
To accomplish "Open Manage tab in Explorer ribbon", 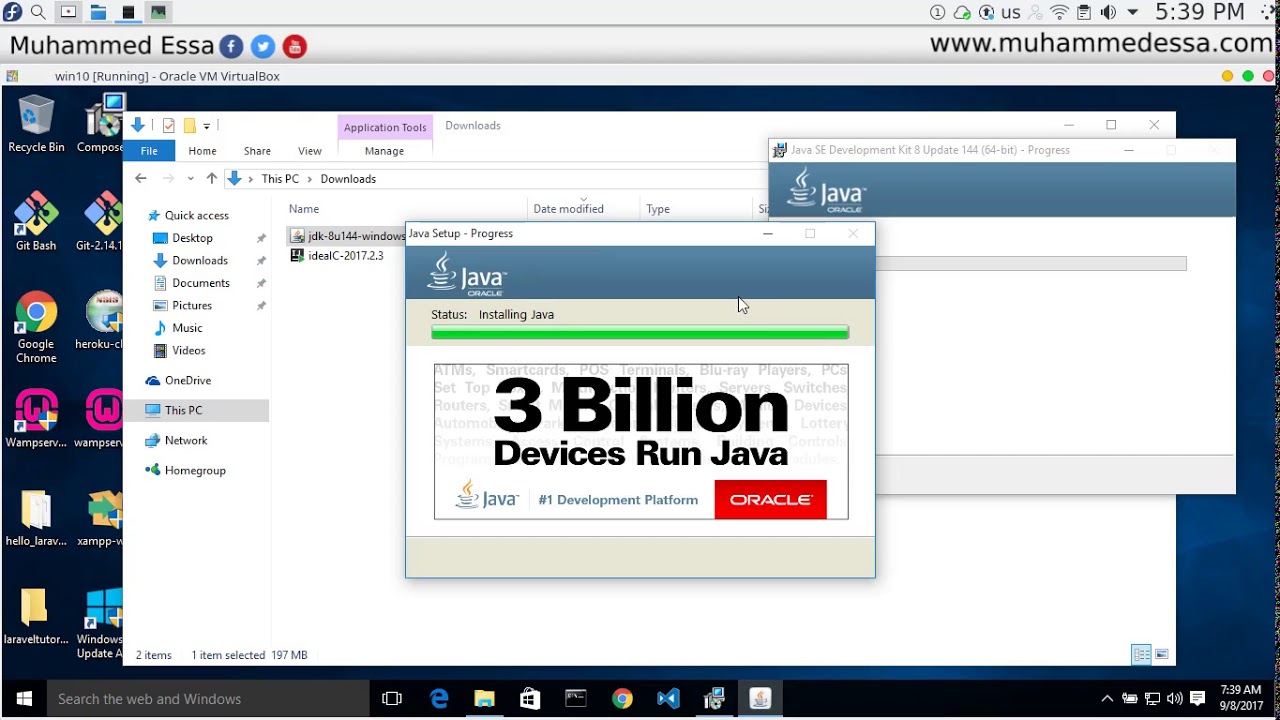I will tap(384, 151).
